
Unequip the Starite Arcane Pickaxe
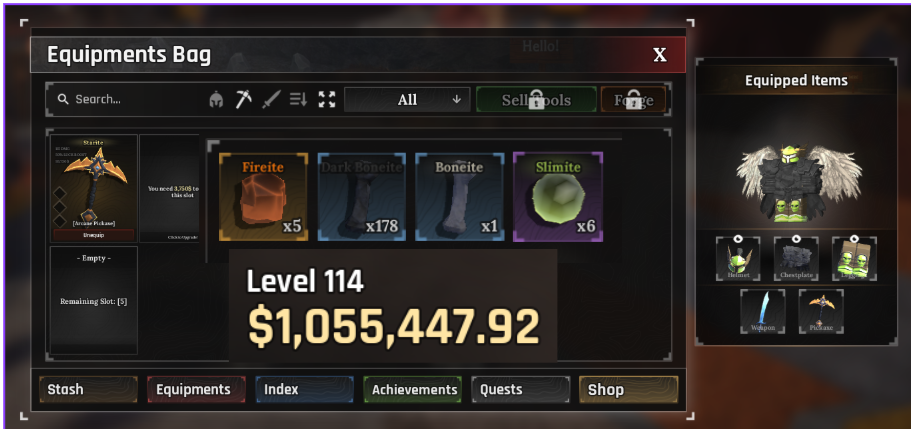coord(94,235)
